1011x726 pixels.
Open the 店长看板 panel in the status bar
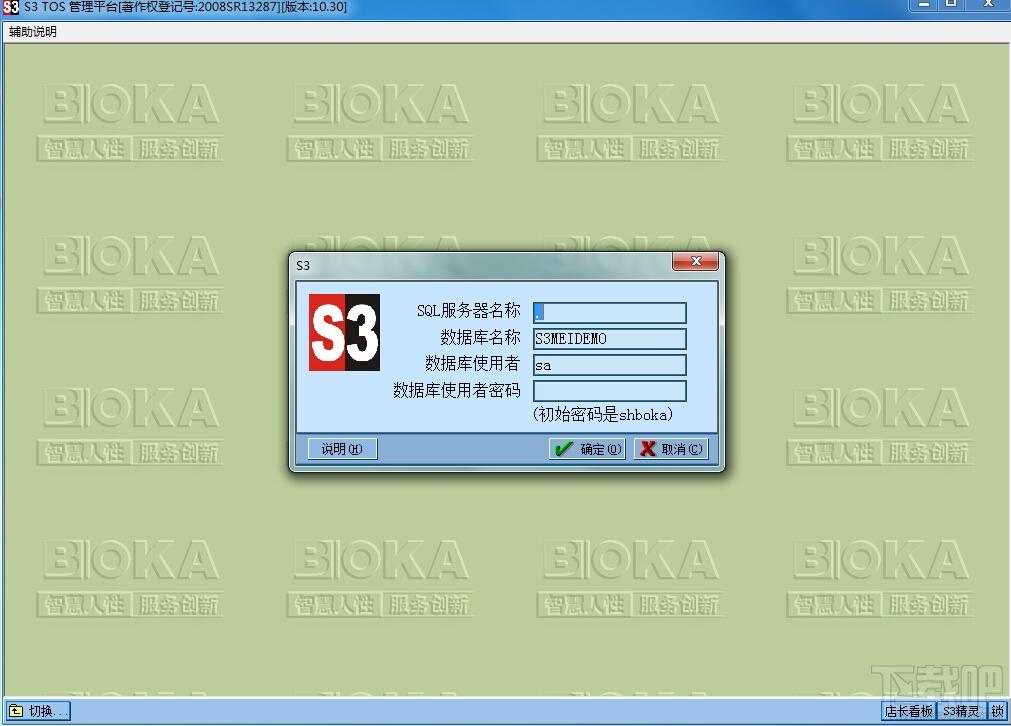point(908,711)
